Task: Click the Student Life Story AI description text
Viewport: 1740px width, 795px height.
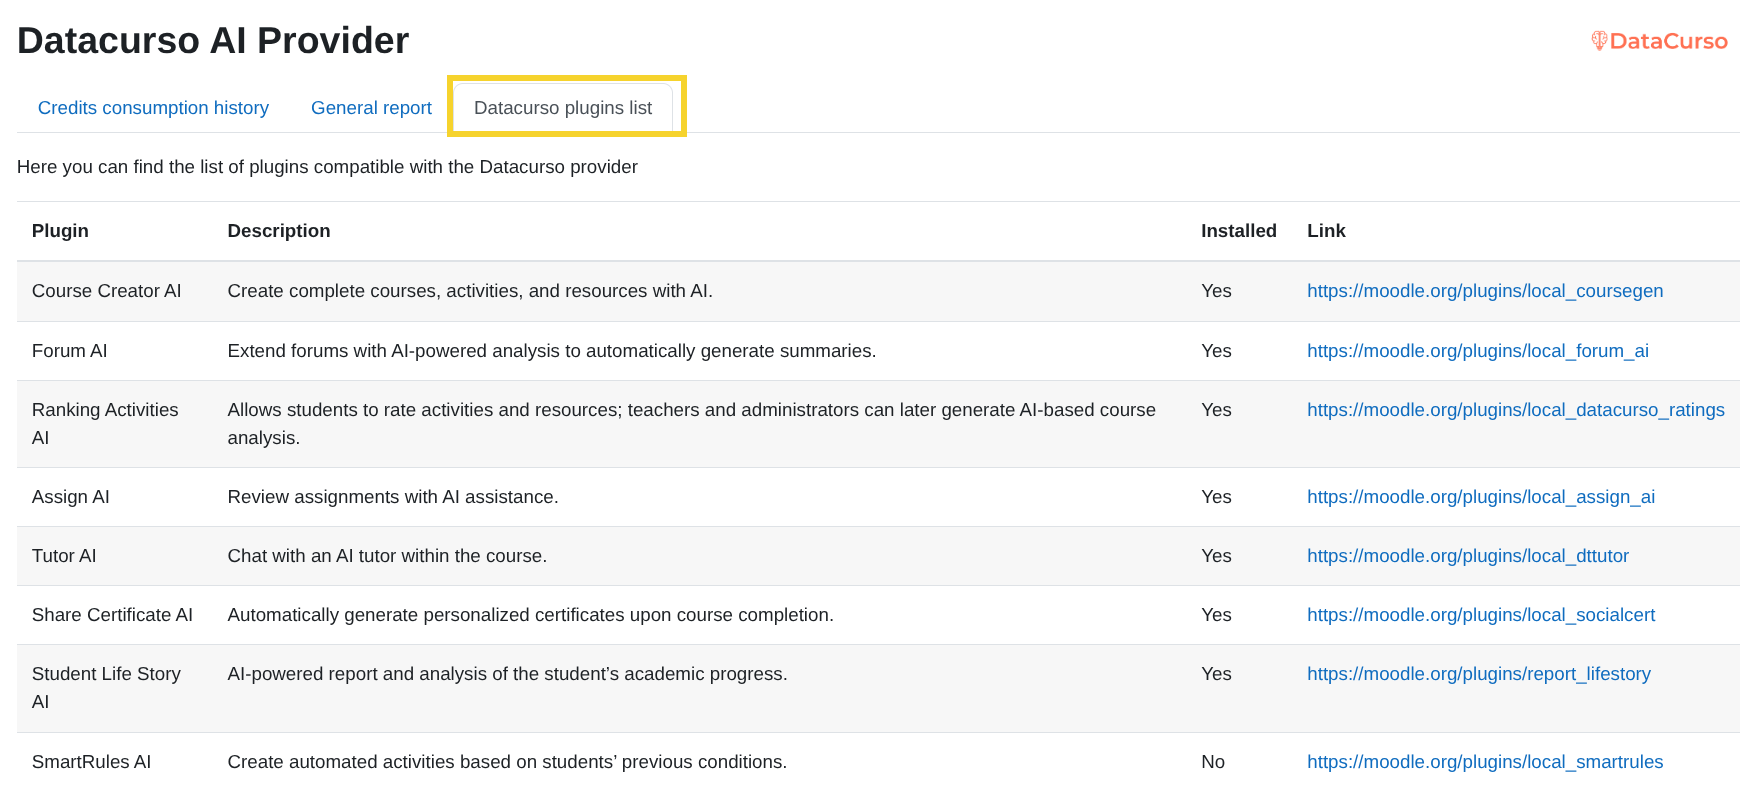Action: pos(508,674)
